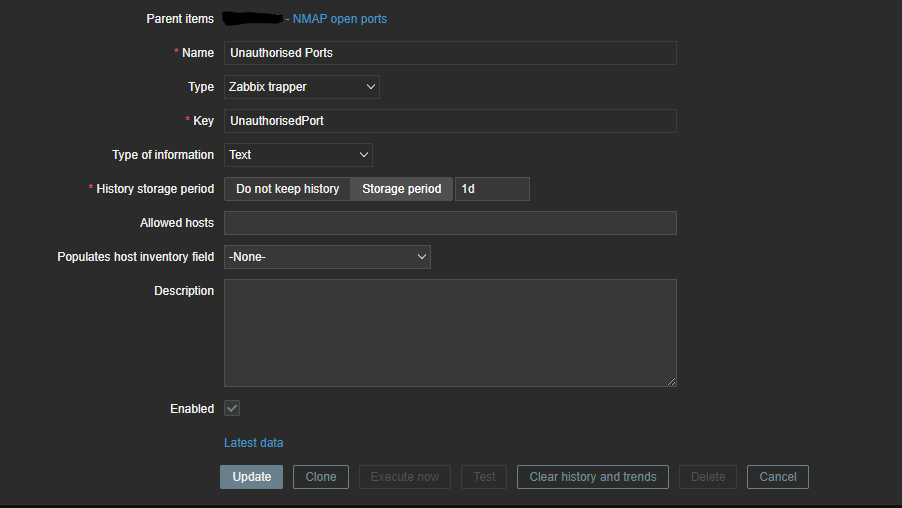
Task: Open the Populates host inventory field dropdown
Action: point(327,257)
